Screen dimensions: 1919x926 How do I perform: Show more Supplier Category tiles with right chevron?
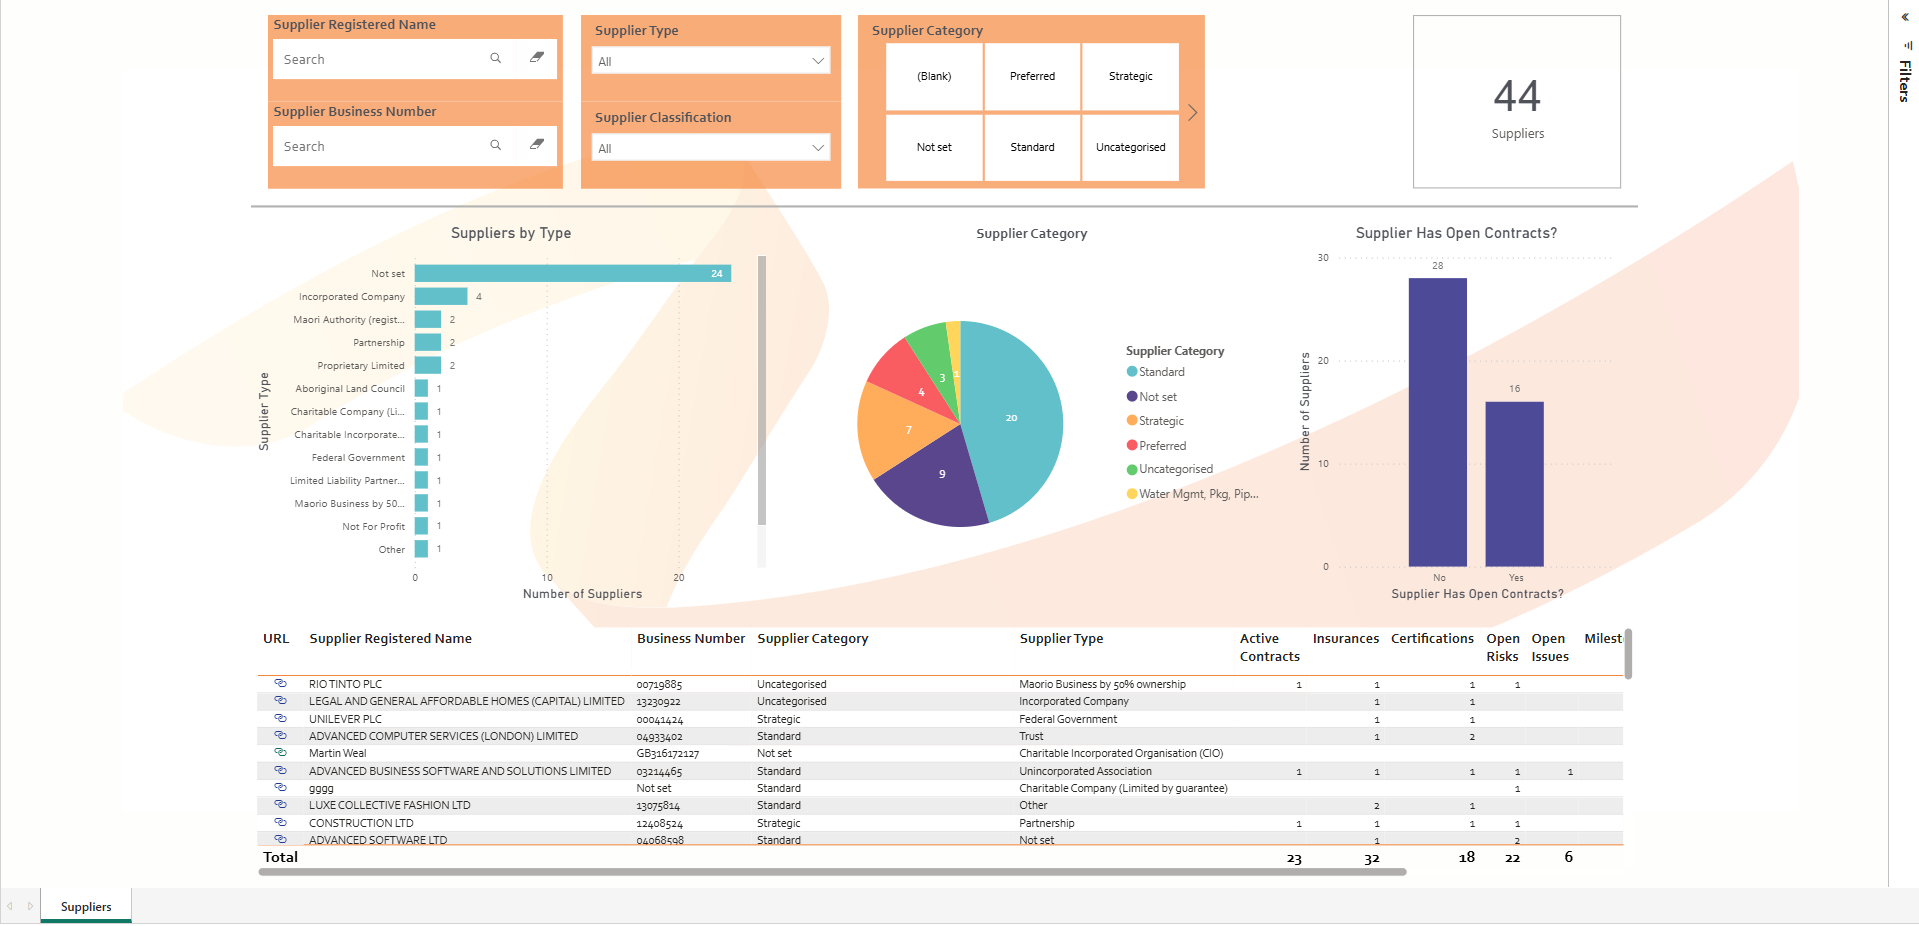(1192, 113)
